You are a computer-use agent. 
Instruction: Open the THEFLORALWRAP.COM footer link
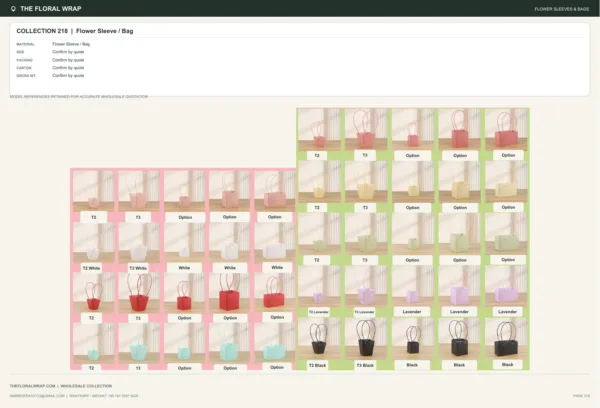point(33,386)
